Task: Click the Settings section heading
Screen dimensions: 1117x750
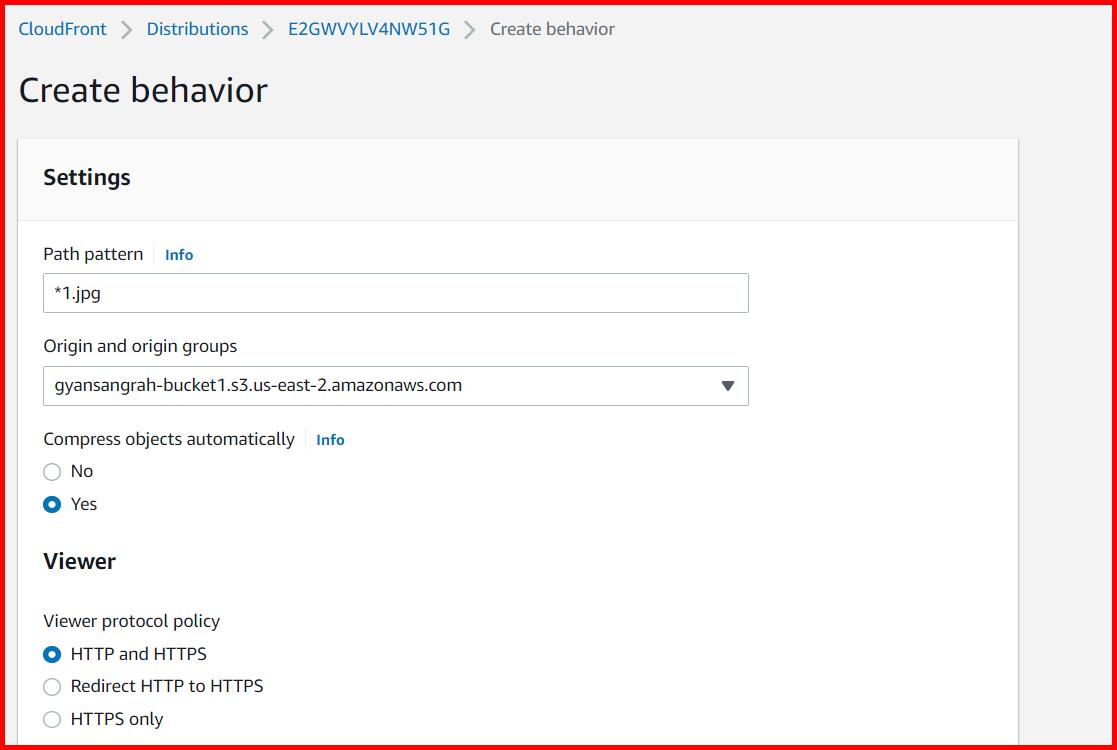Action: pyautogui.click(x=87, y=177)
